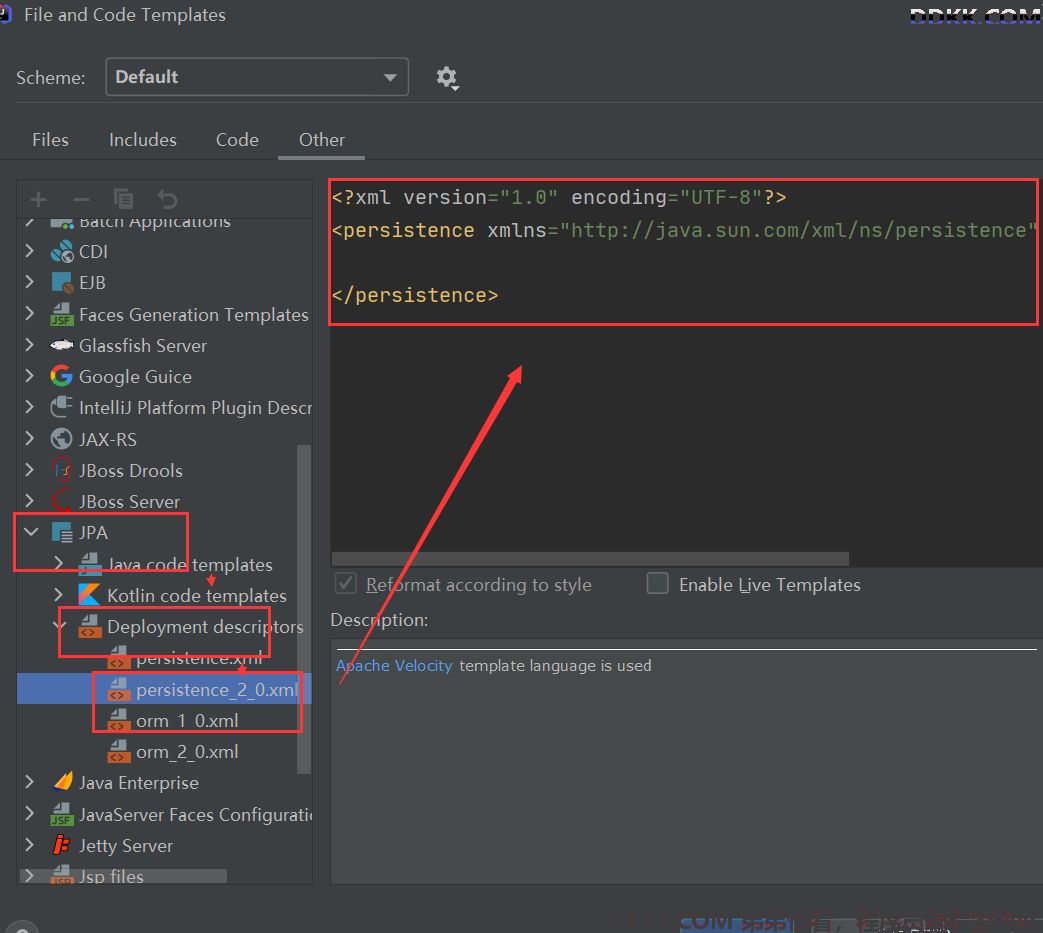Open the Scheme dropdown set to Default
The width and height of the screenshot is (1043, 933).
[257, 77]
